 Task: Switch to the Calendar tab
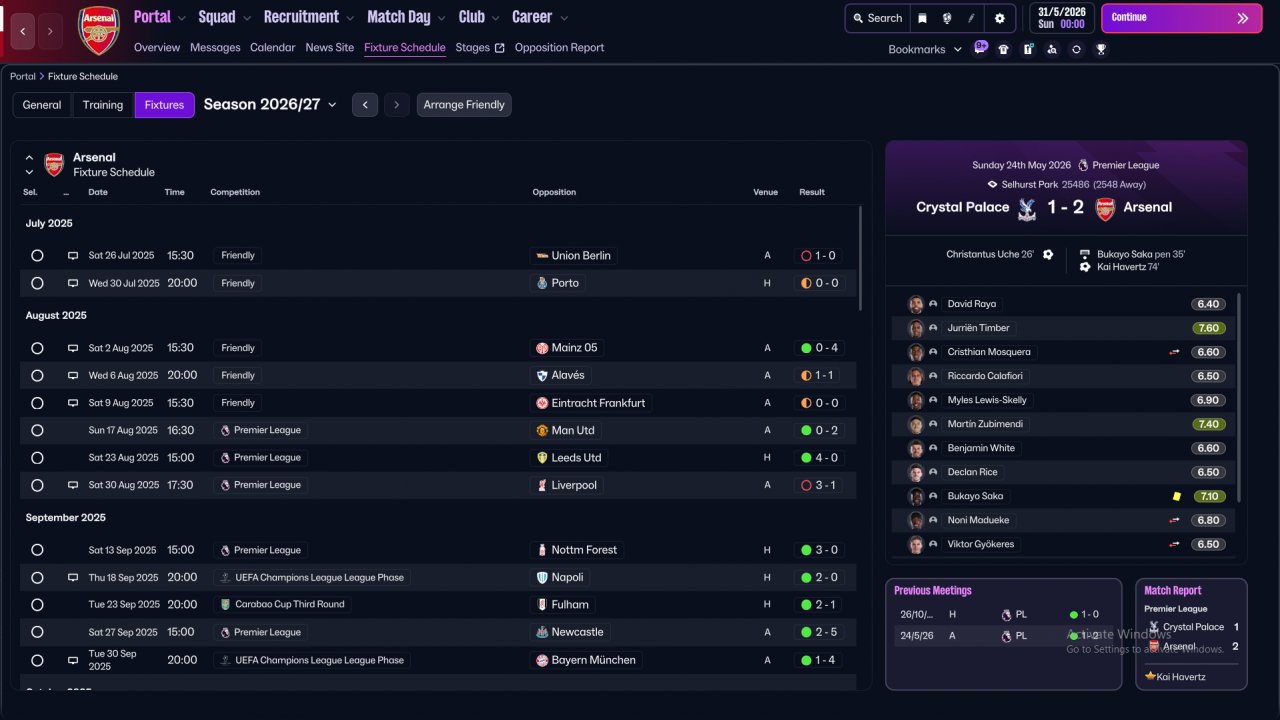273,47
